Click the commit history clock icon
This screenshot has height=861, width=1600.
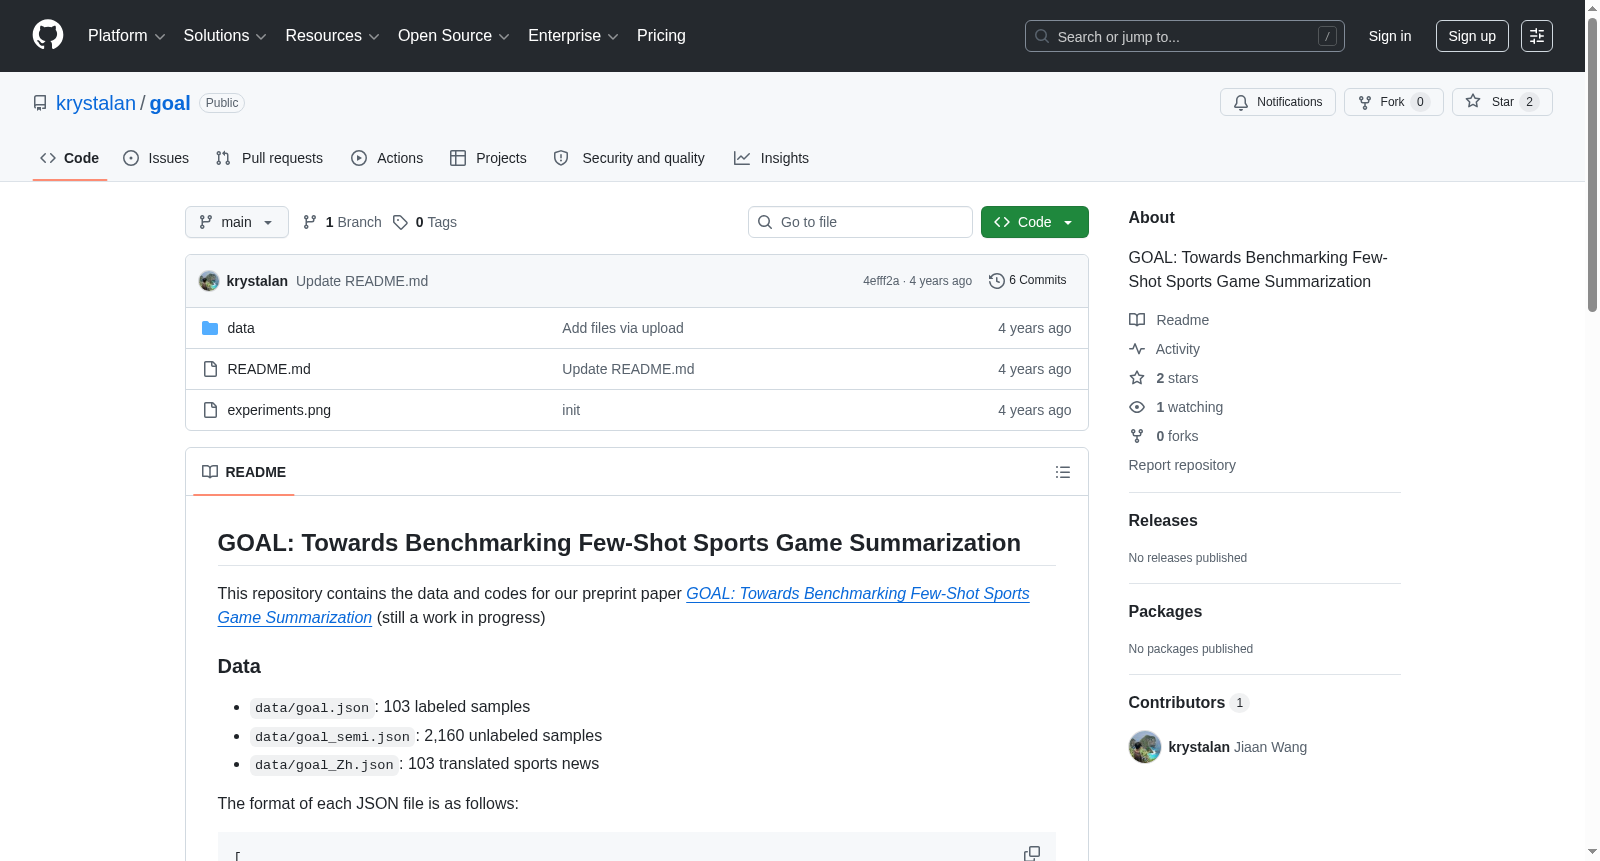pos(996,281)
